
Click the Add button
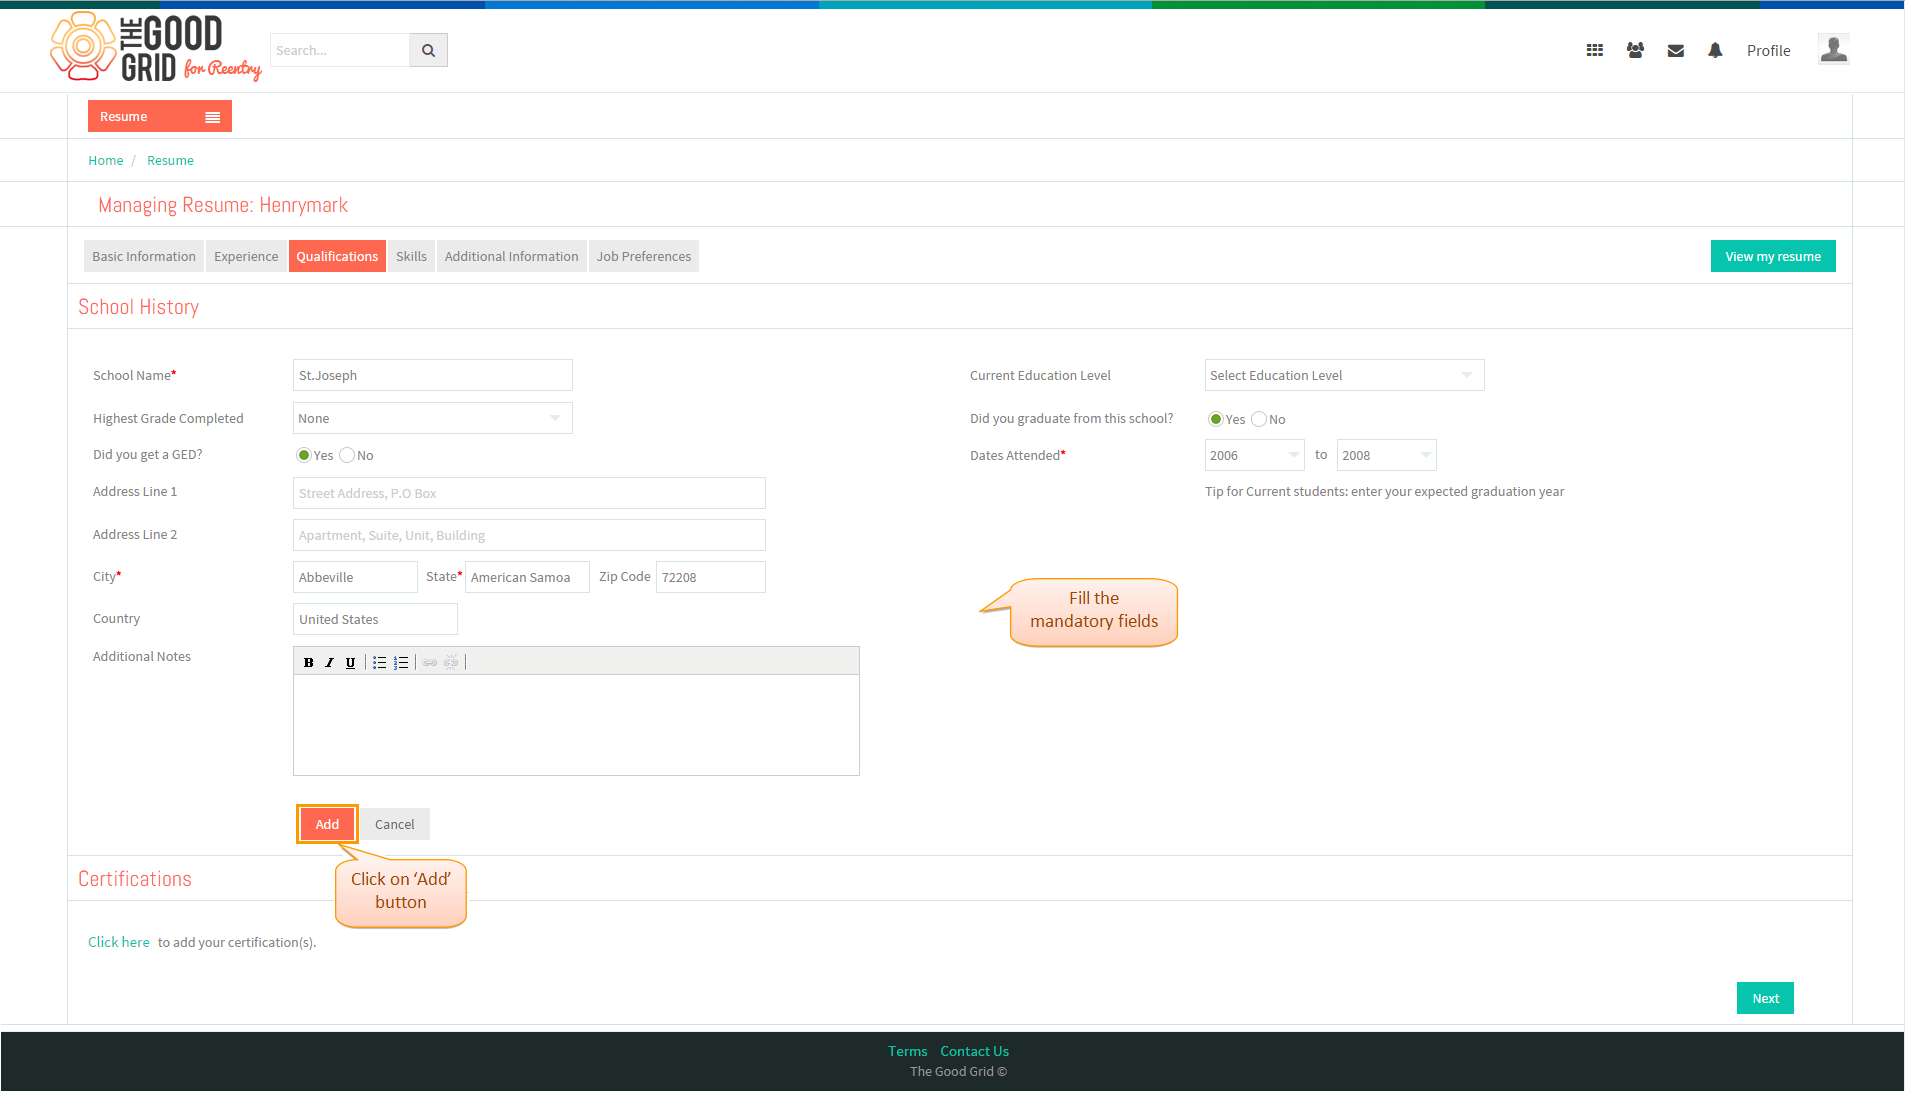pos(327,824)
